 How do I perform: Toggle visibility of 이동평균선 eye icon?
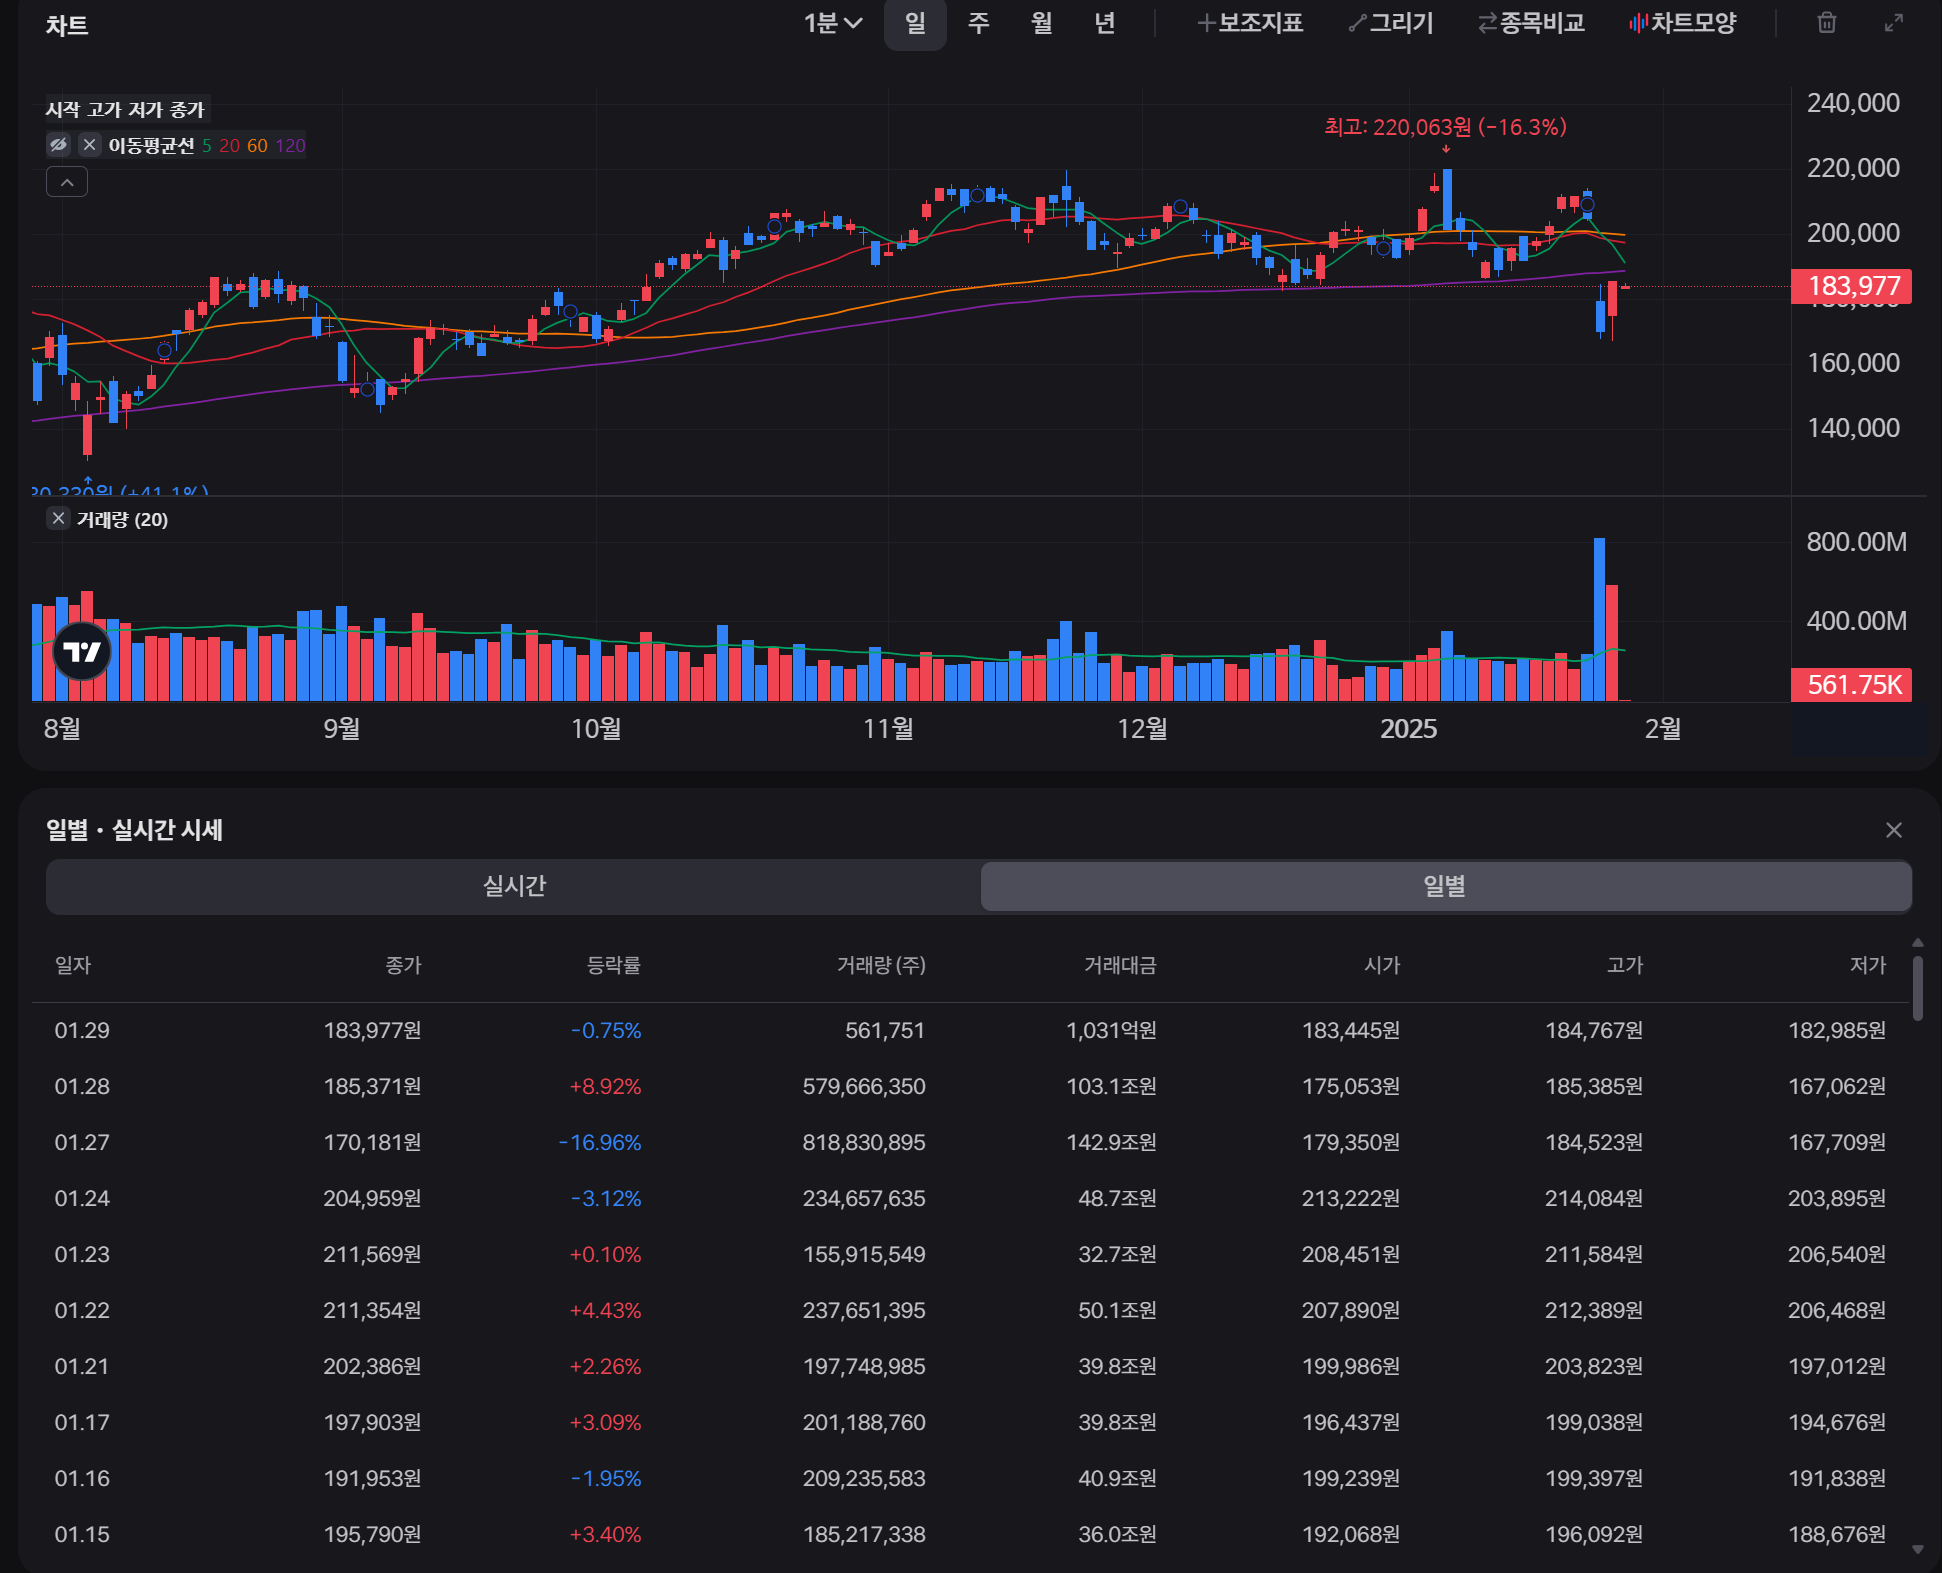59,145
